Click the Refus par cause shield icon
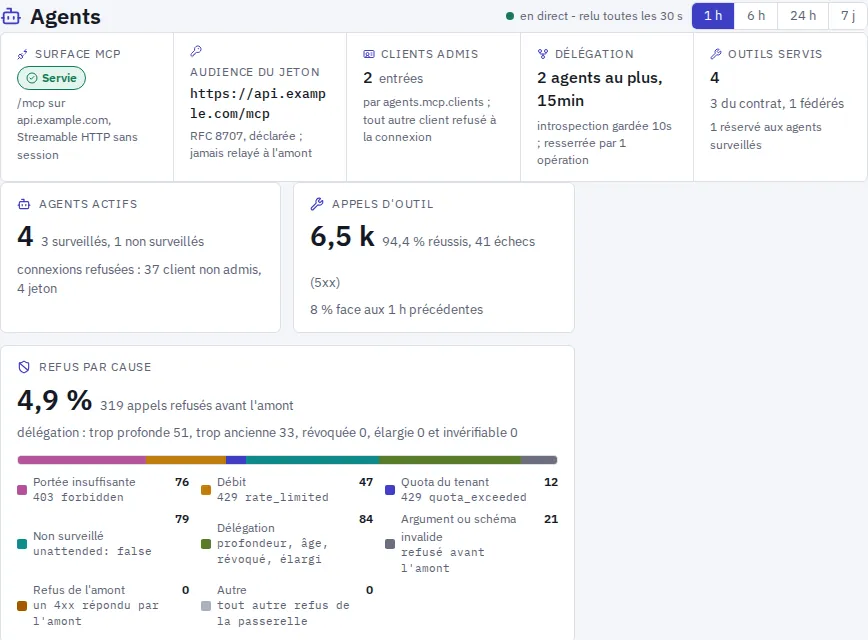This screenshot has width=868, height=640. 24,367
